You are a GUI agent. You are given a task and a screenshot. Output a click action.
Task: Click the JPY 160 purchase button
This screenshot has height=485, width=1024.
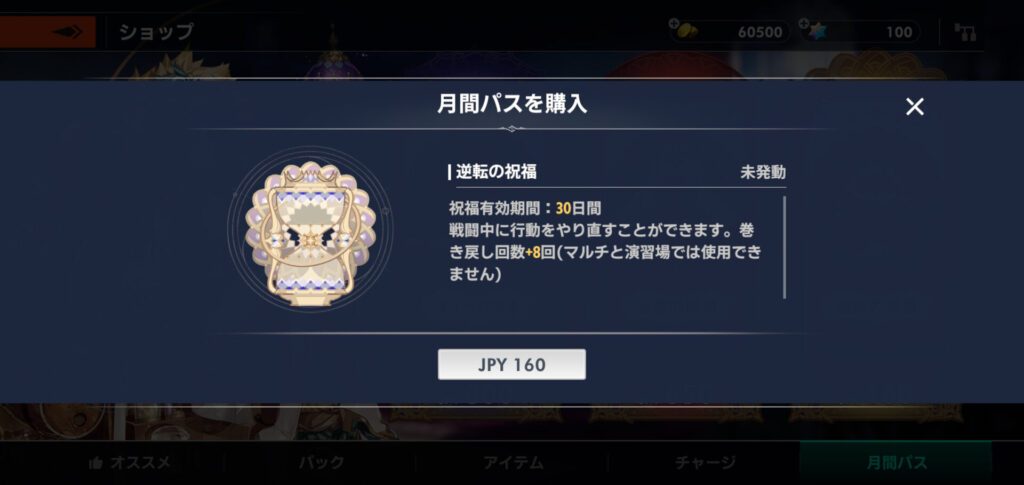click(x=511, y=364)
